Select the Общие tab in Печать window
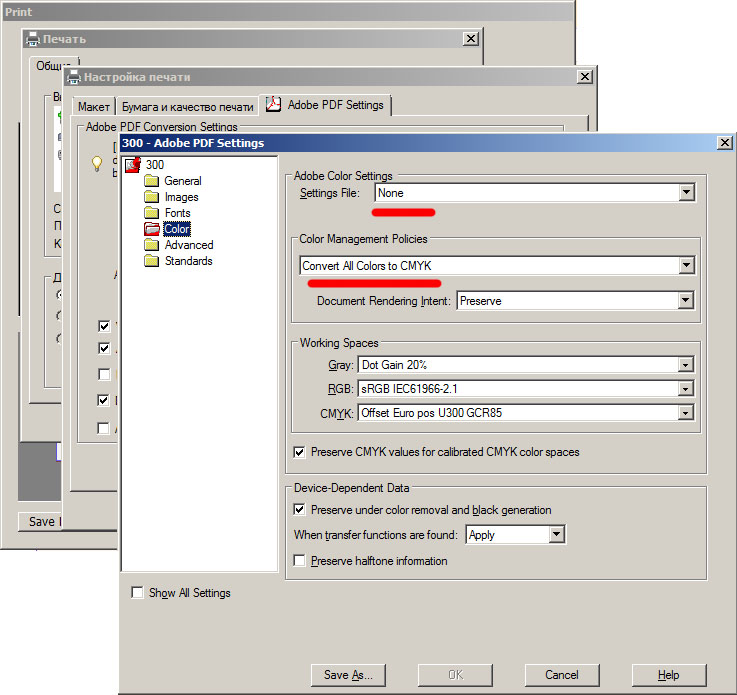The width and height of the screenshot is (737, 695). coord(53,65)
